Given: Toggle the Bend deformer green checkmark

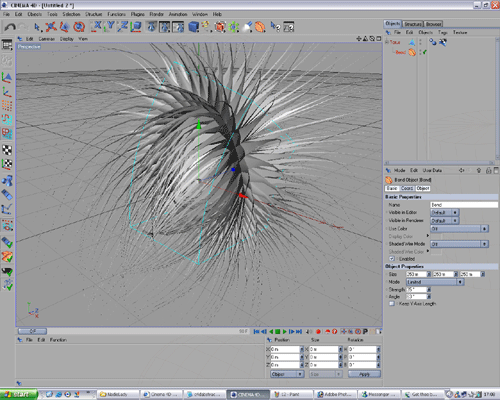Looking at the screenshot, I should coord(425,52).
